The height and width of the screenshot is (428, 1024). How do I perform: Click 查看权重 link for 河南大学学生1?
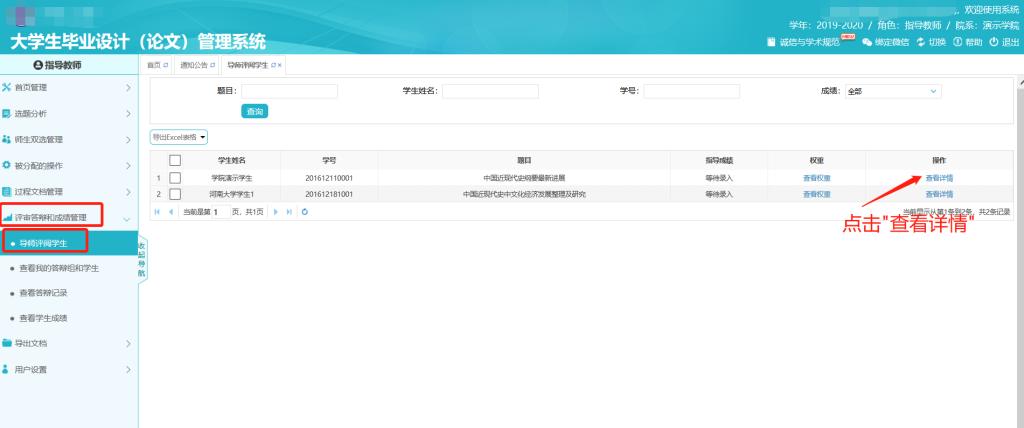(816, 194)
